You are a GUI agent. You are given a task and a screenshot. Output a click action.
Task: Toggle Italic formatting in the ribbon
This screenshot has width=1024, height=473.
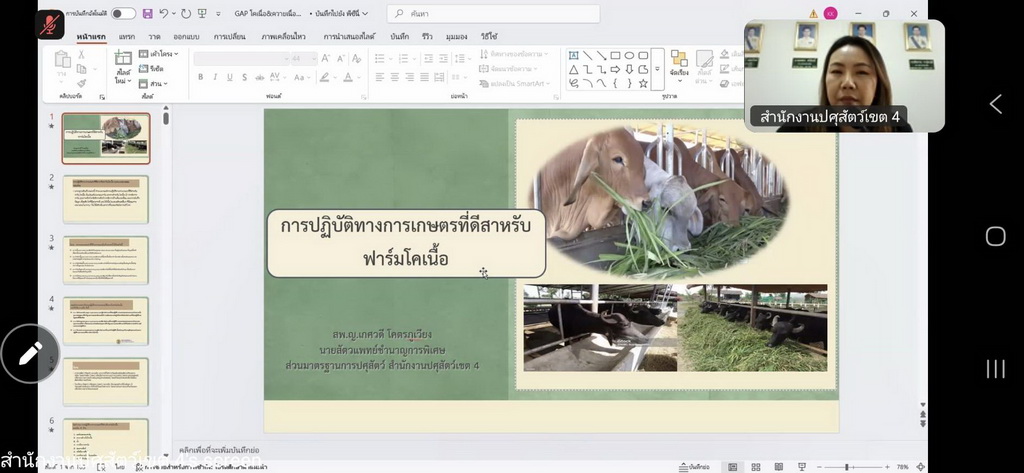click(215, 77)
